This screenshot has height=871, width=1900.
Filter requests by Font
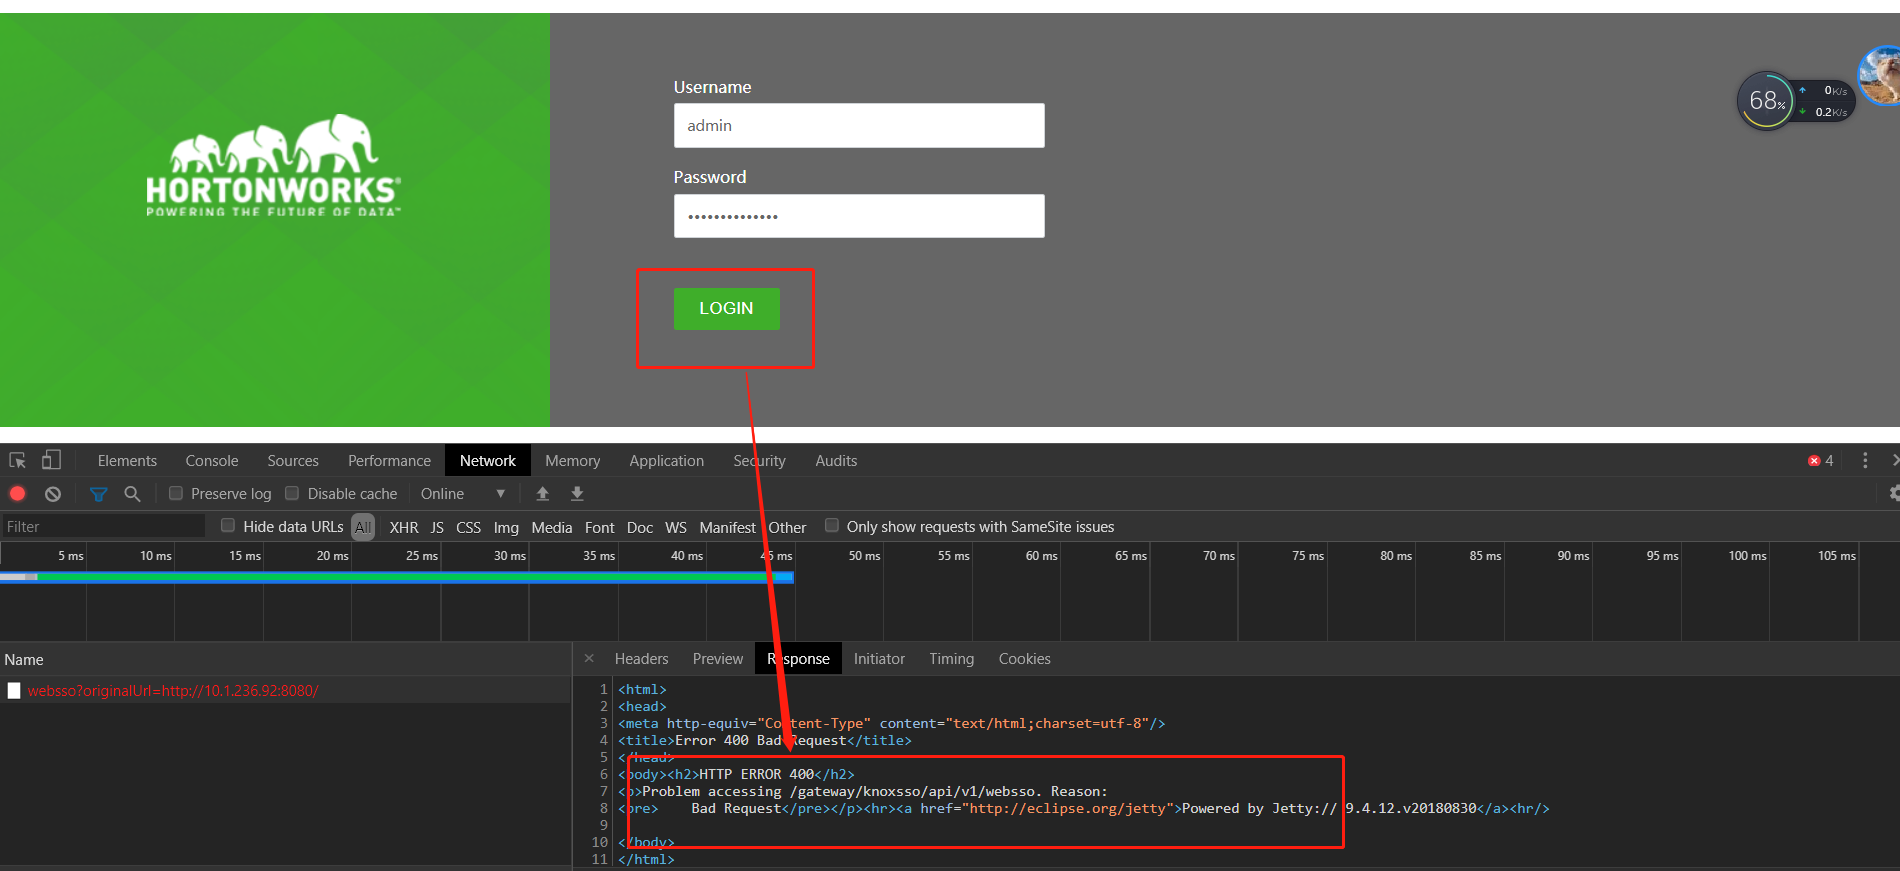point(600,527)
